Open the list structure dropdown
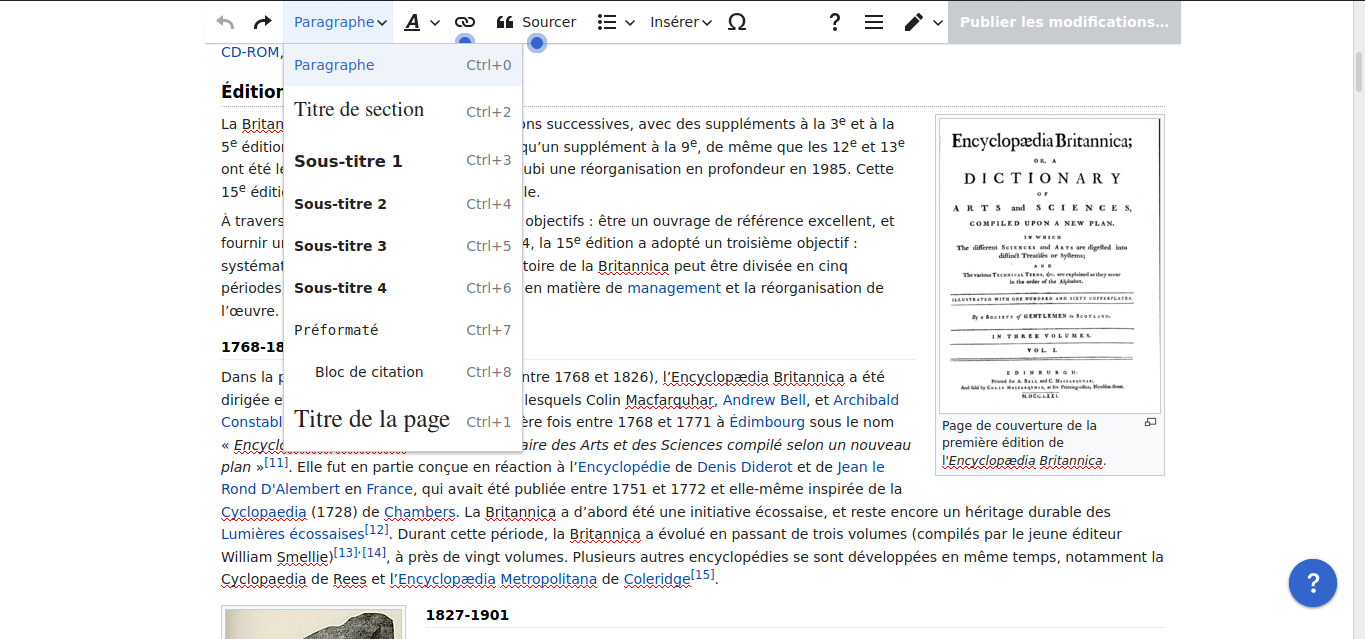Screen dimensions: 1365x639 tap(616, 22)
